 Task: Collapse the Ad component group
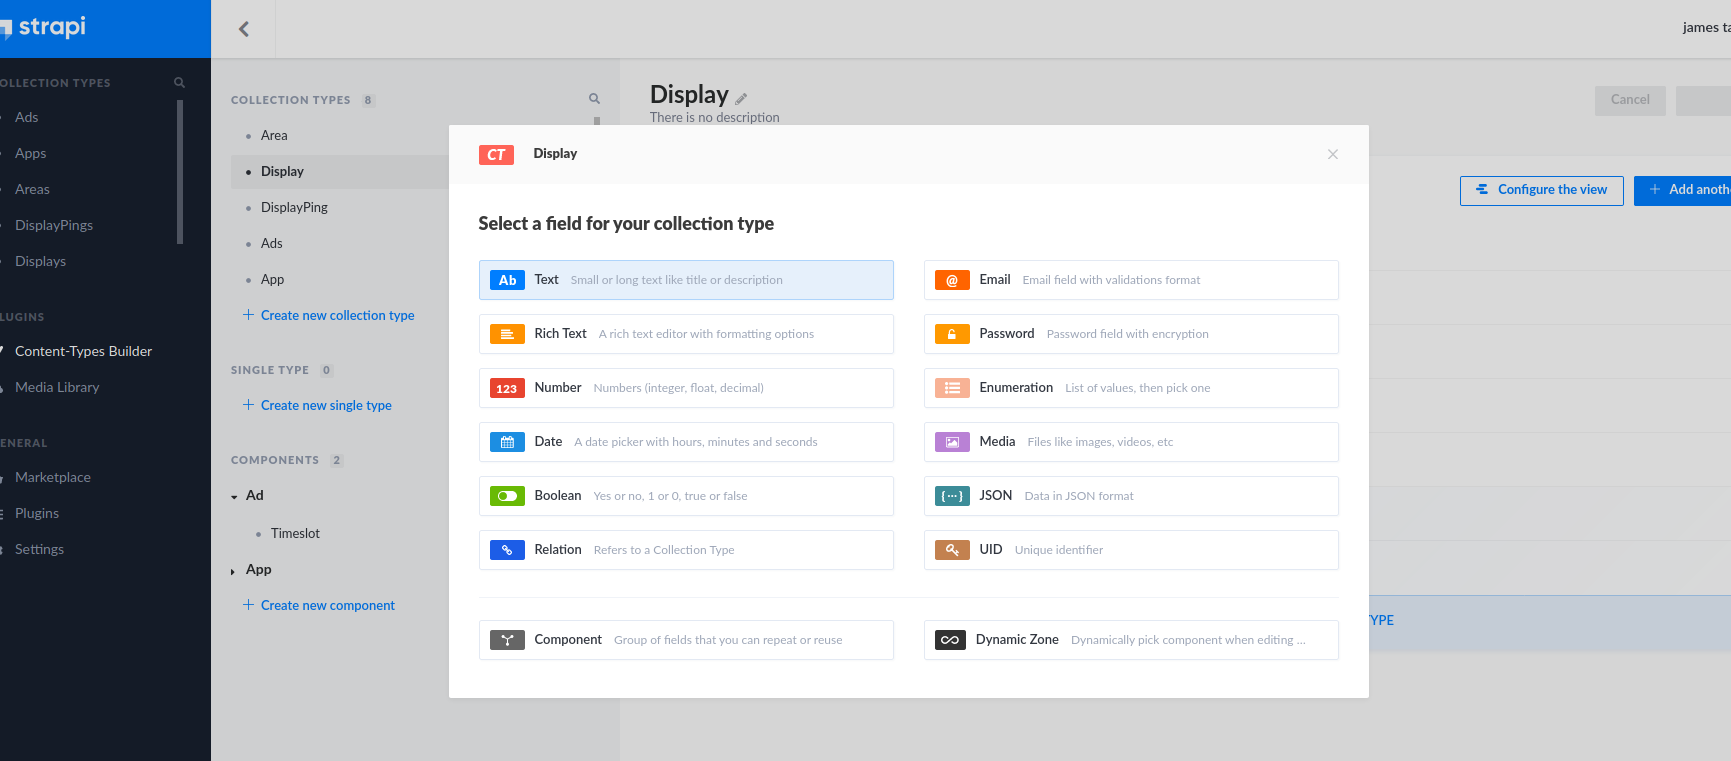click(x=235, y=497)
